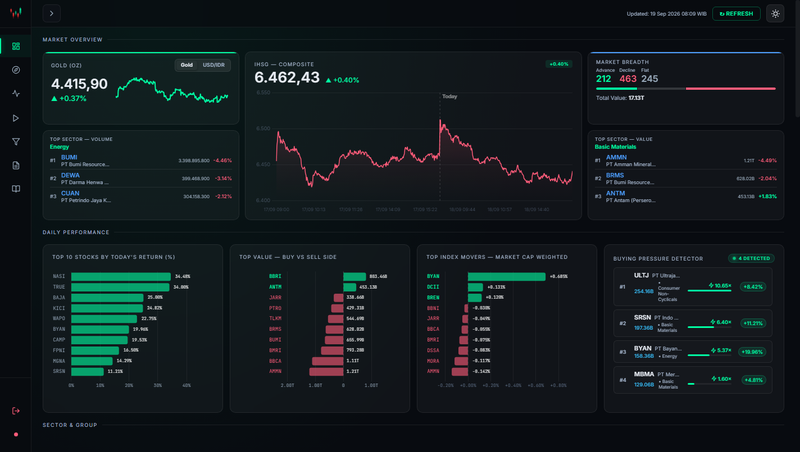Screen dimensions: 800x452
Task: Refresh the market data
Action: click(736, 14)
